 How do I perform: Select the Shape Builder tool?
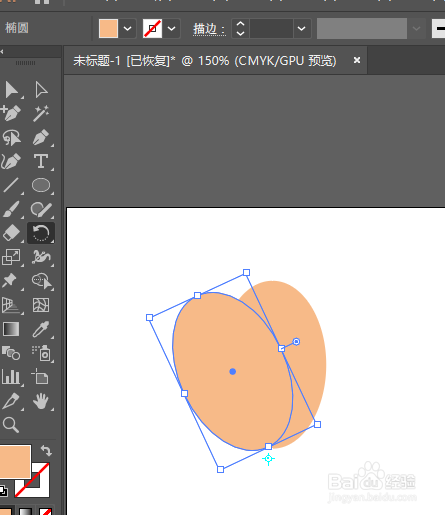point(42,281)
